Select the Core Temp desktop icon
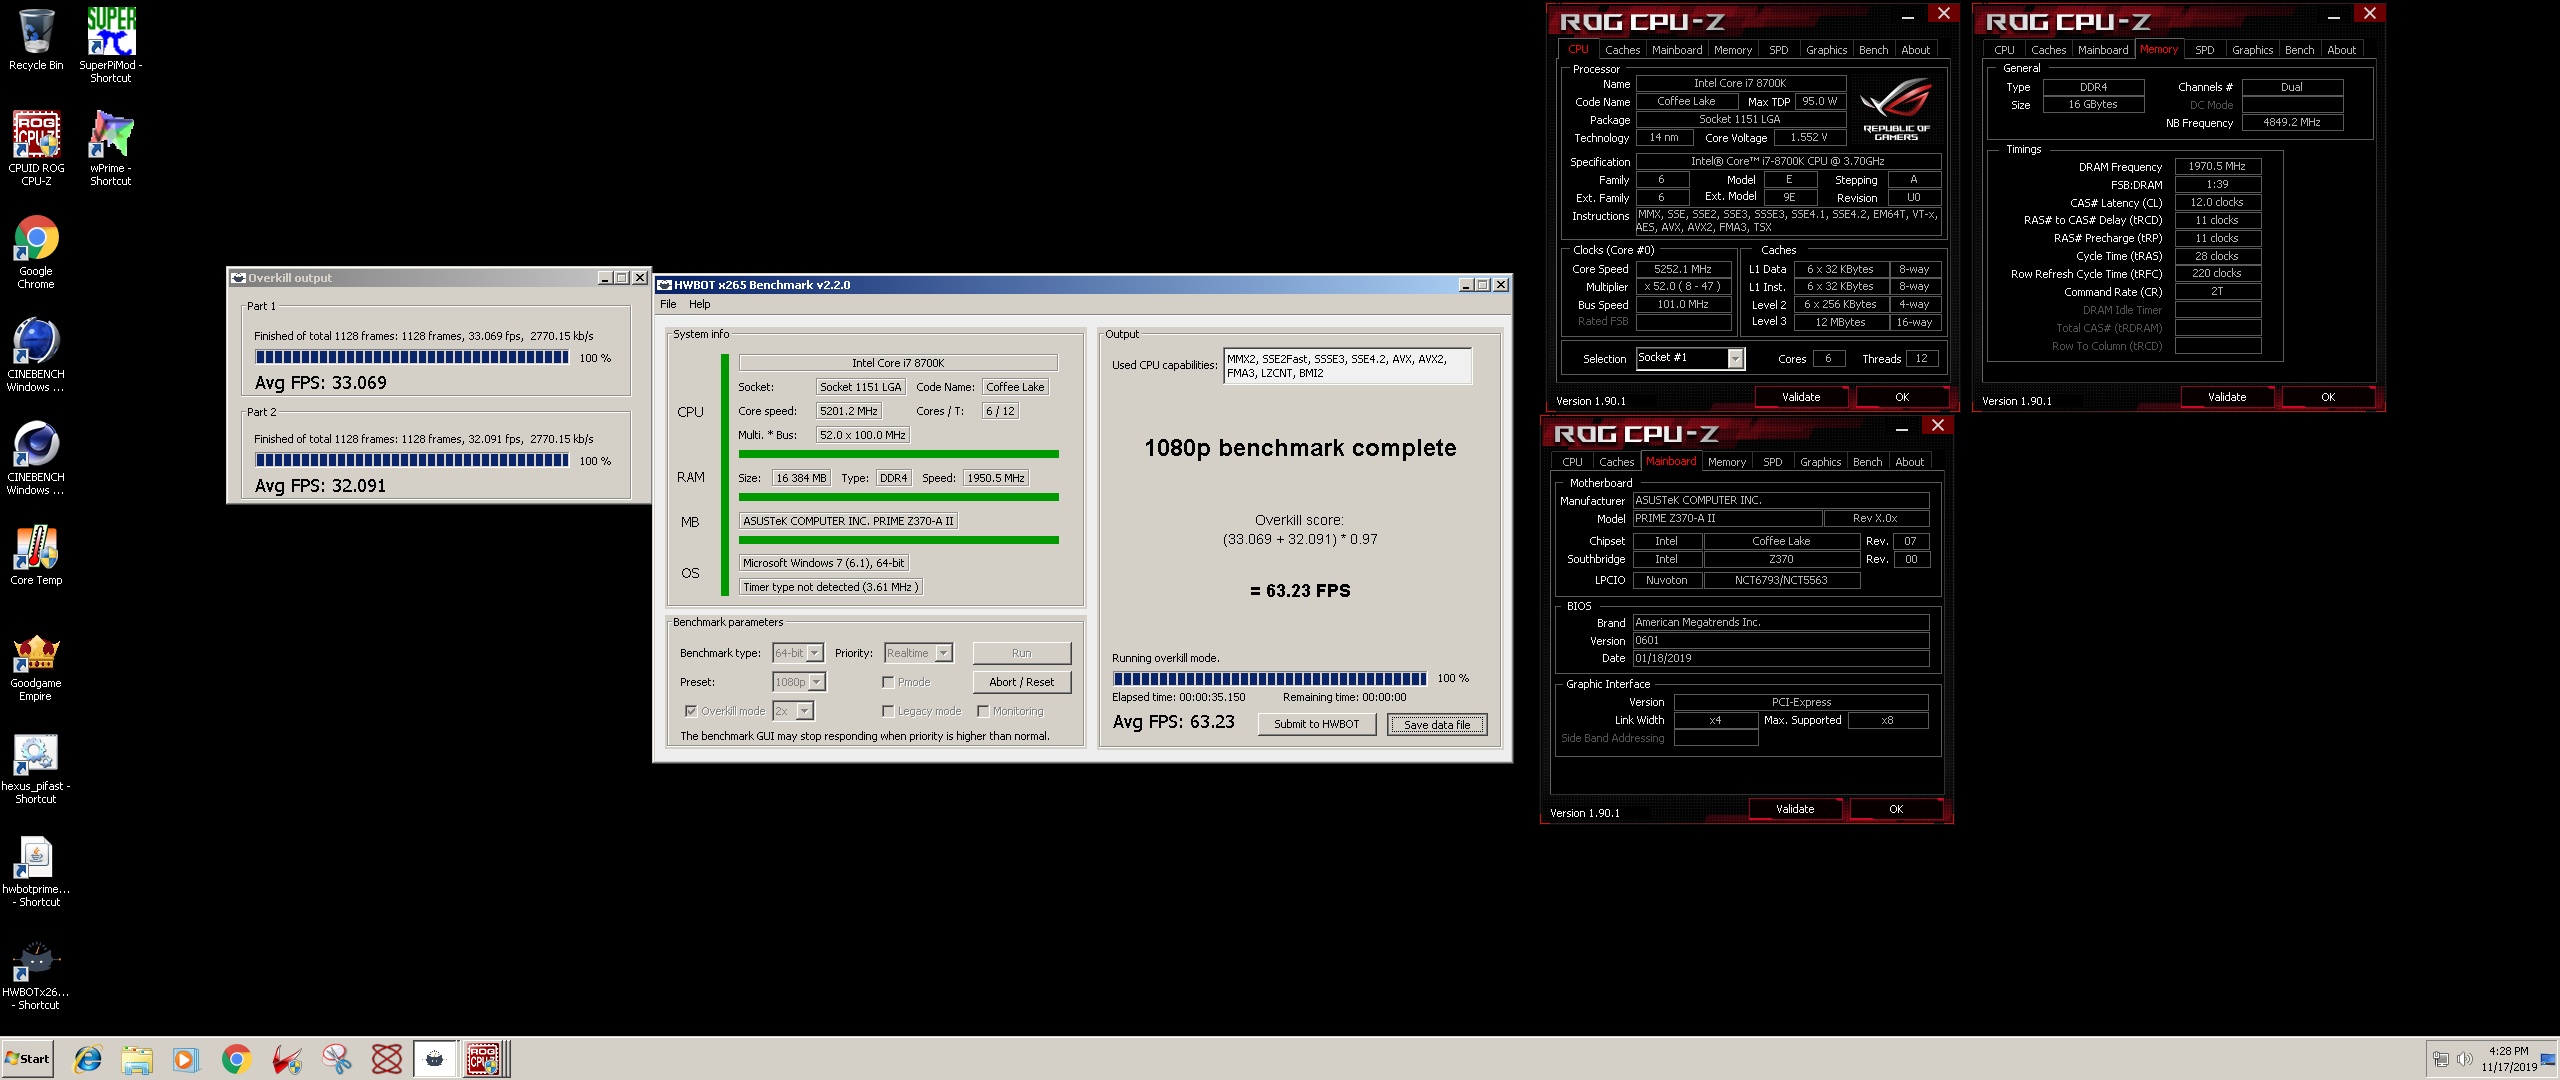Screen dimensions: 2560x1080 pyautogui.click(x=36, y=555)
